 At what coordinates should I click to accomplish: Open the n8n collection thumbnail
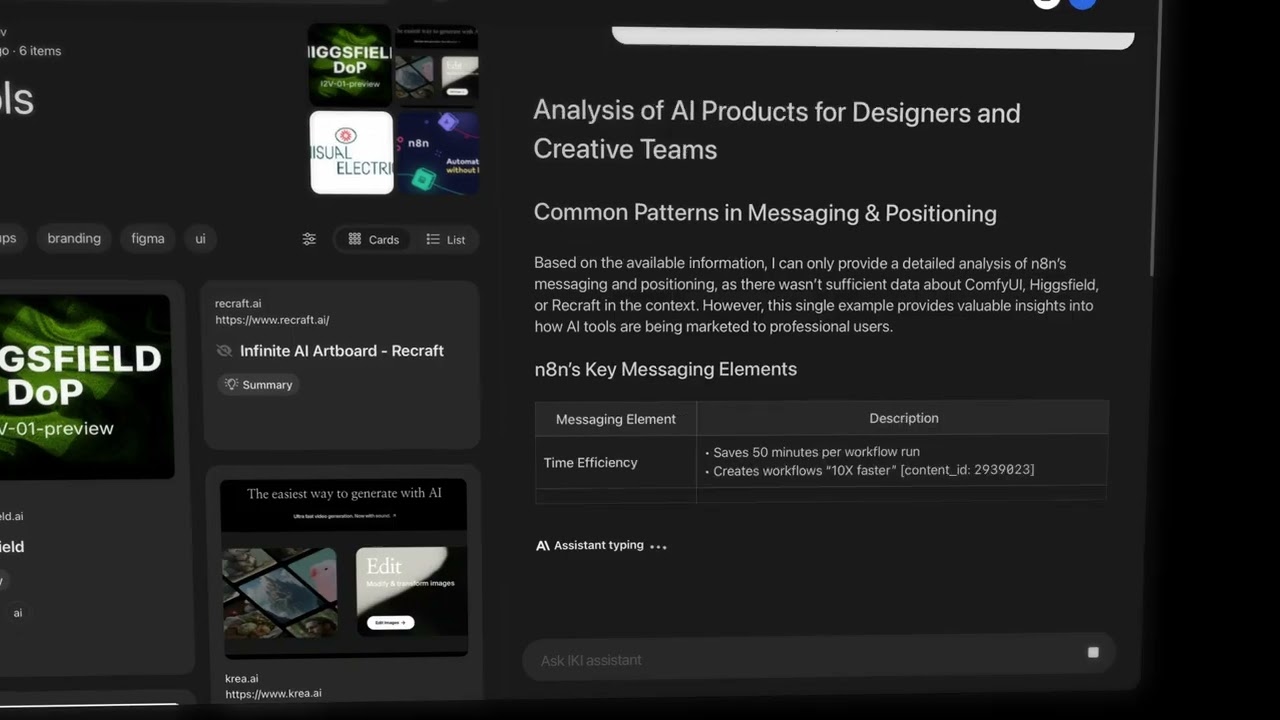[x=438, y=153]
